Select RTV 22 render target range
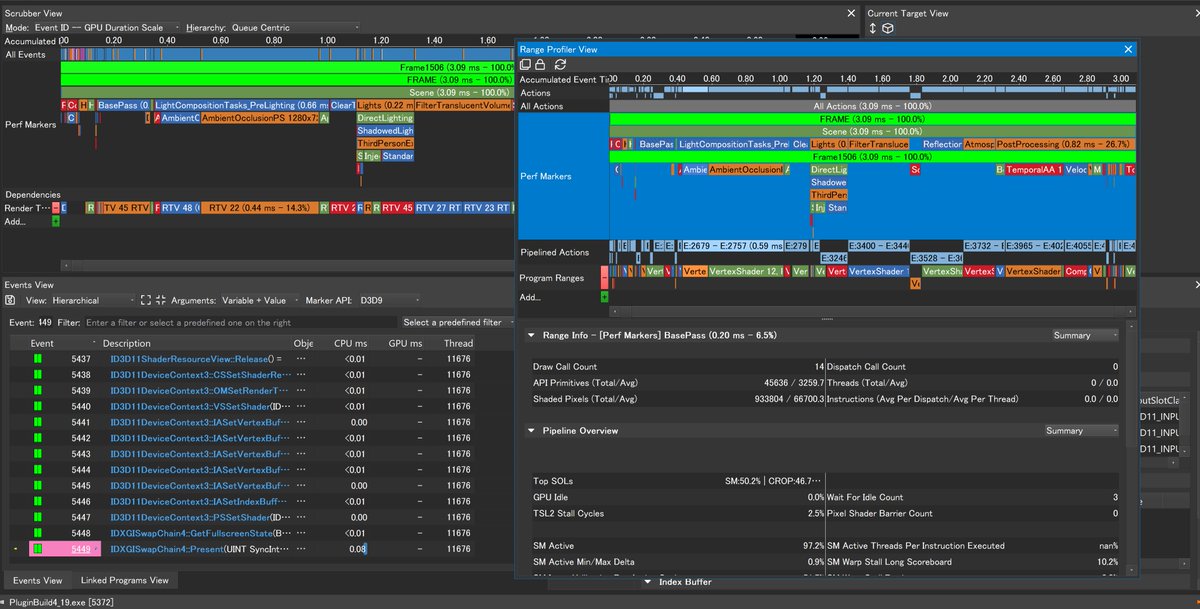1200x609 pixels. pos(258,208)
